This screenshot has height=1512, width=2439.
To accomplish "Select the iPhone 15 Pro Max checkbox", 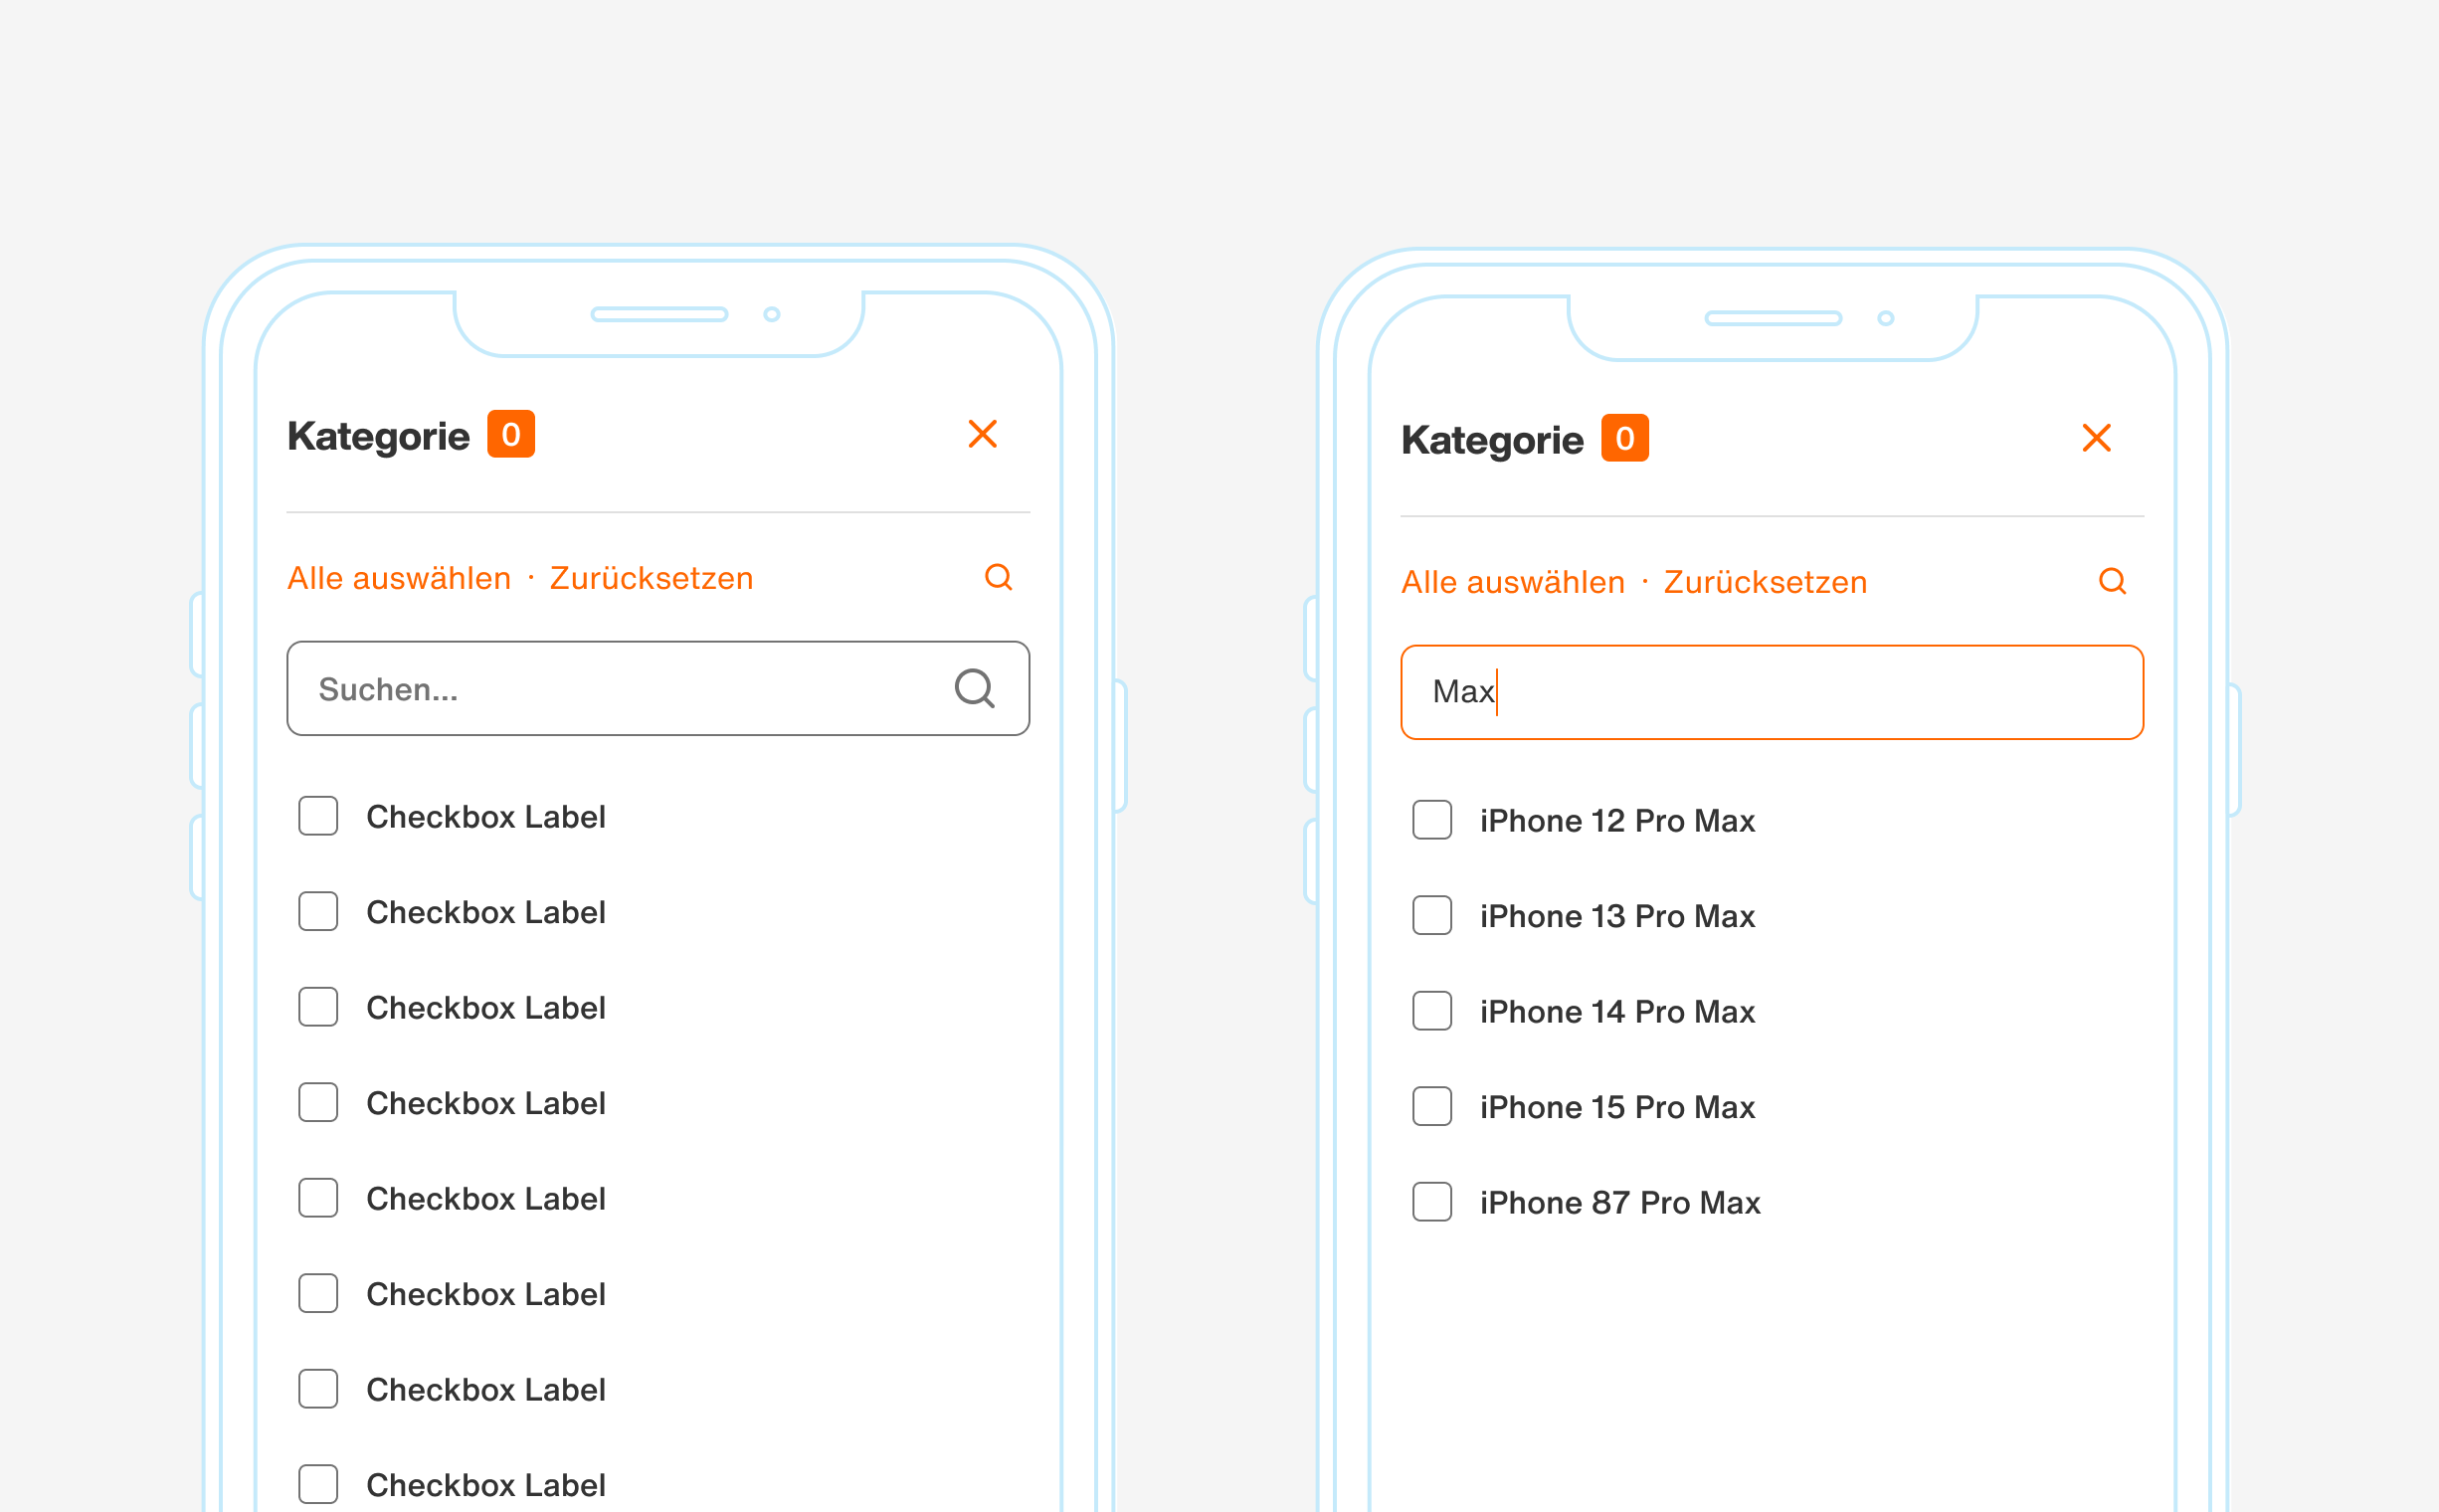I will 1431,1106.
